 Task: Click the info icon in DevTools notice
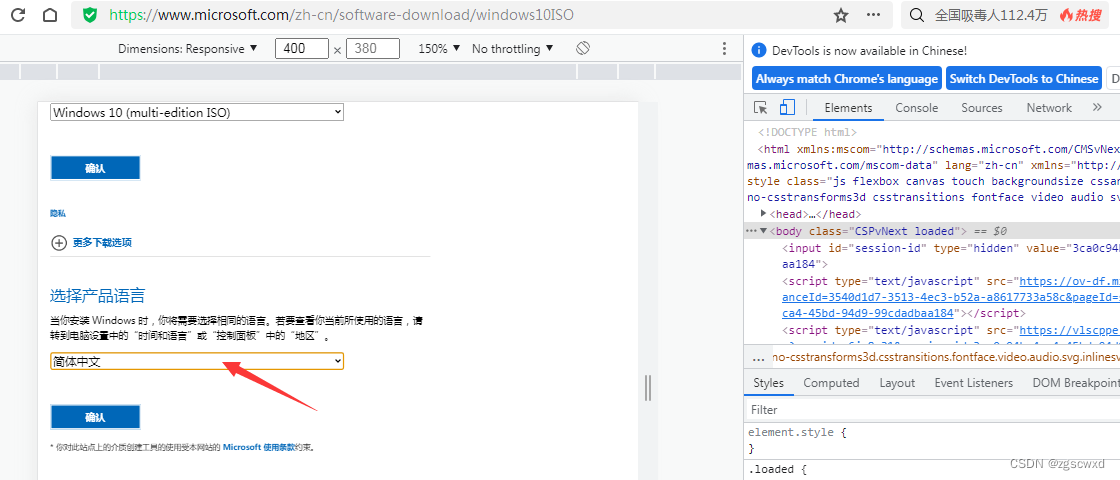click(x=759, y=51)
